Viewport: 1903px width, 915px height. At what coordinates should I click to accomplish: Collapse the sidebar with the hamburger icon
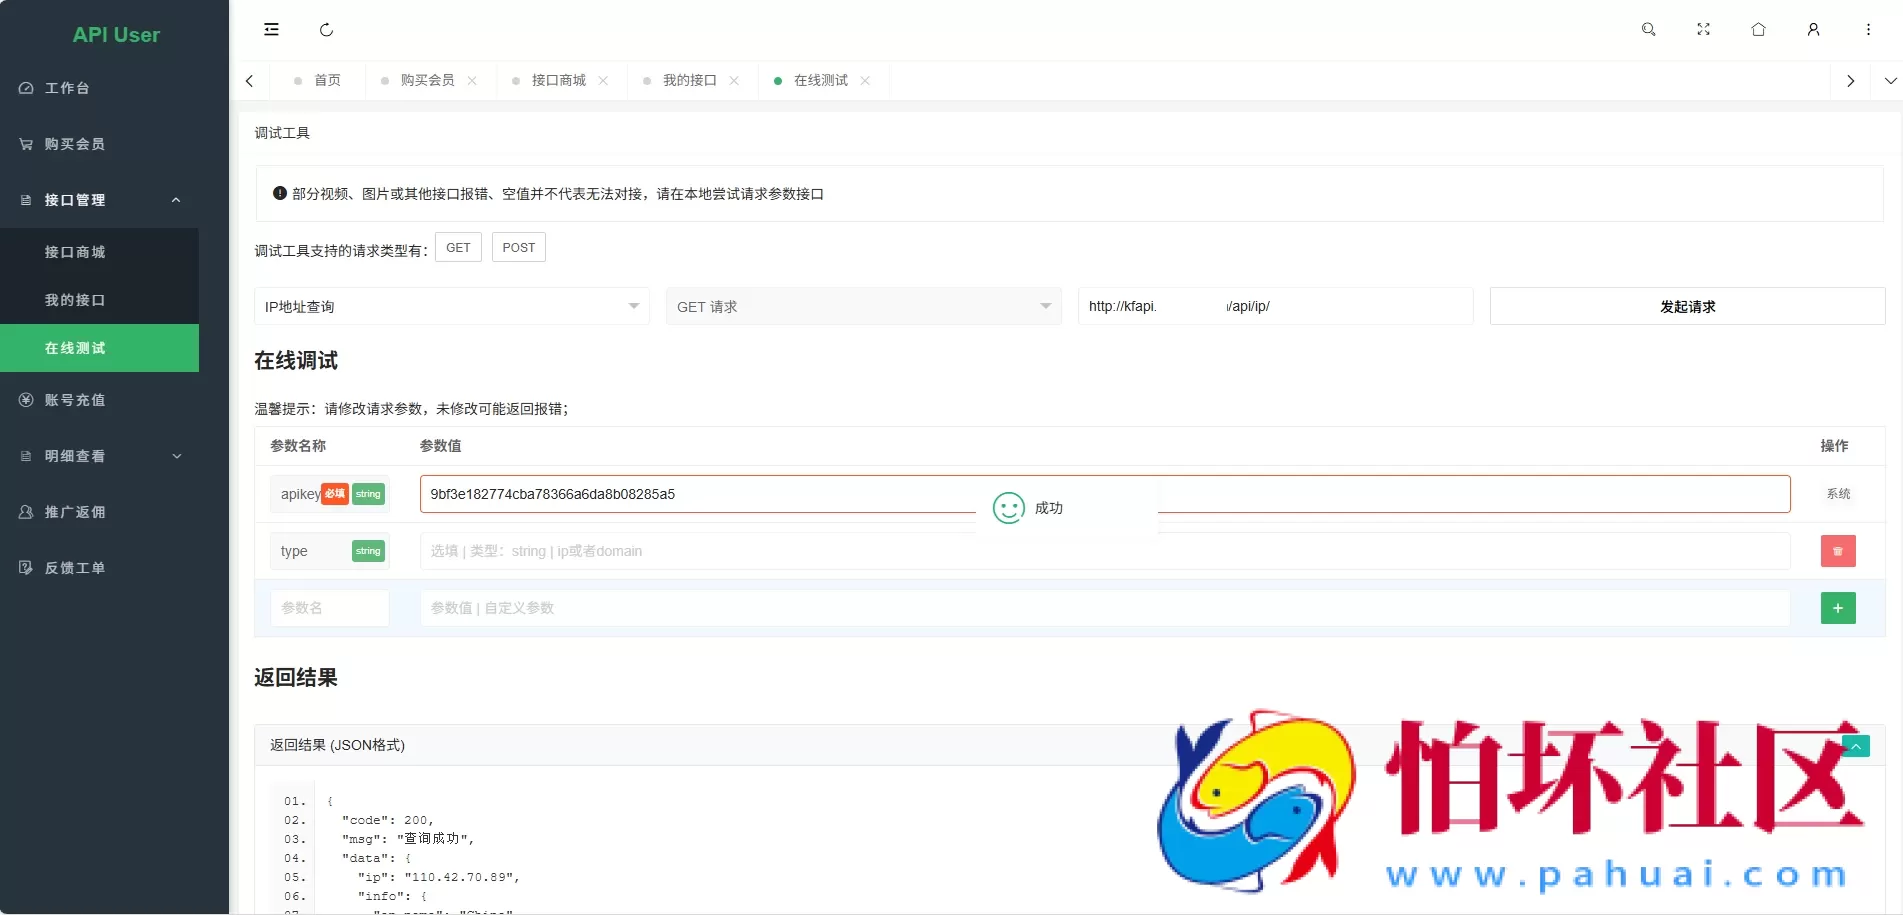pyautogui.click(x=271, y=29)
